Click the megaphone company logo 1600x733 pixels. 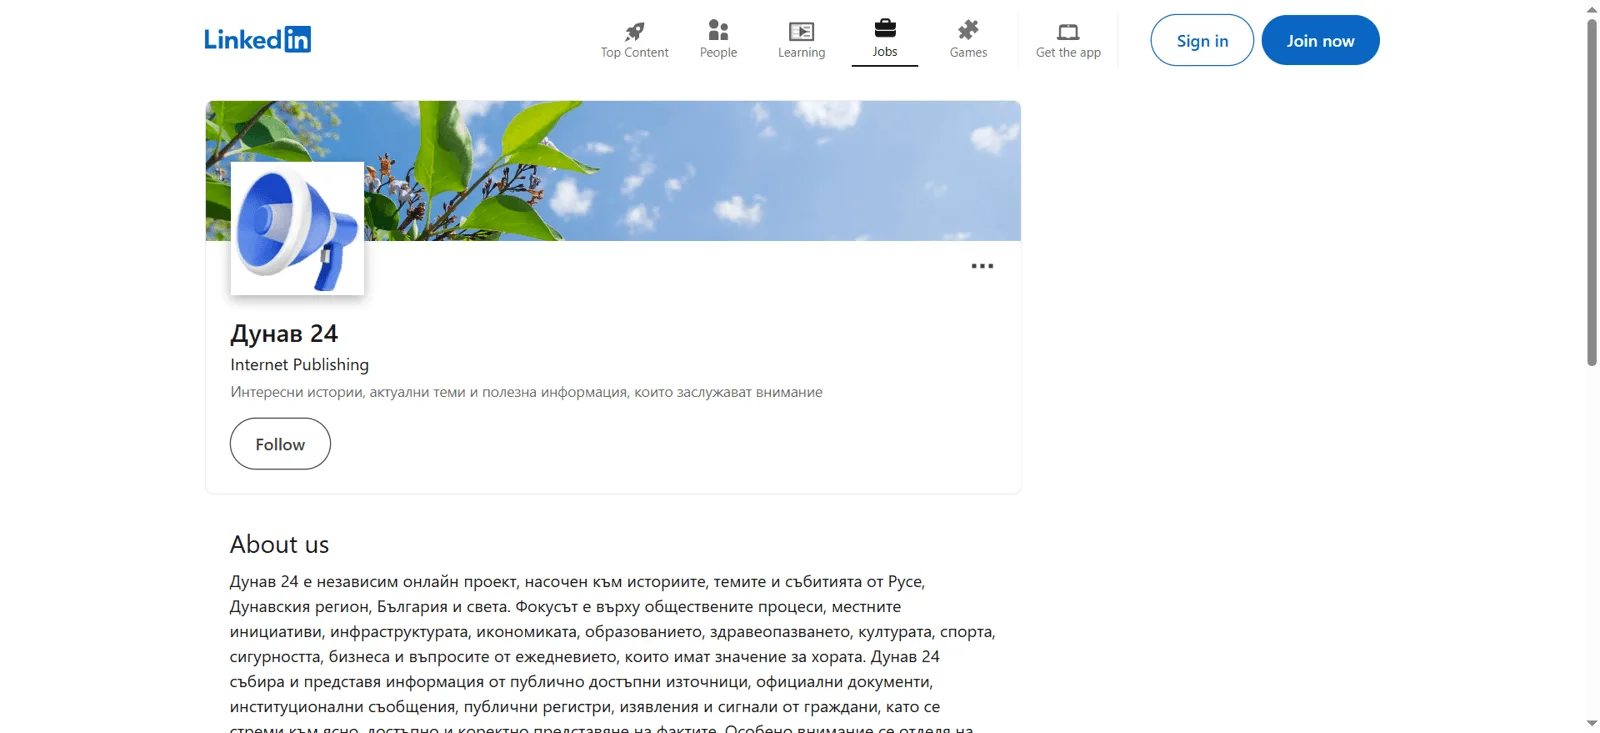(297, 228)
